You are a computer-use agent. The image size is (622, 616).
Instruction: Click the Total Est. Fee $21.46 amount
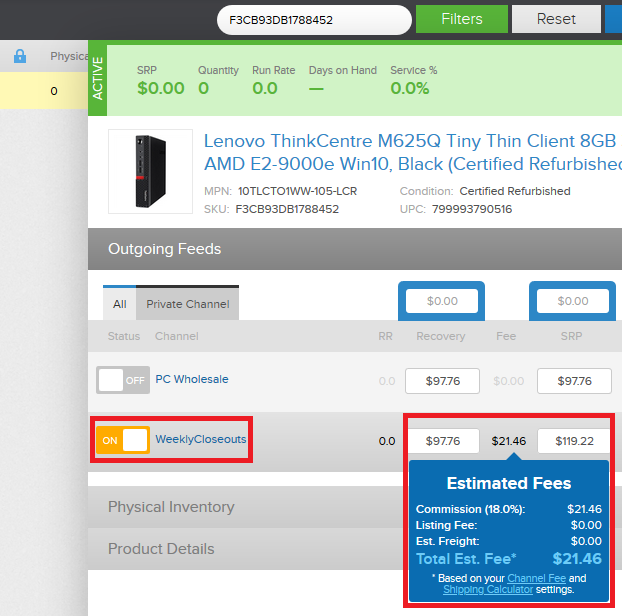coord(577,559)
